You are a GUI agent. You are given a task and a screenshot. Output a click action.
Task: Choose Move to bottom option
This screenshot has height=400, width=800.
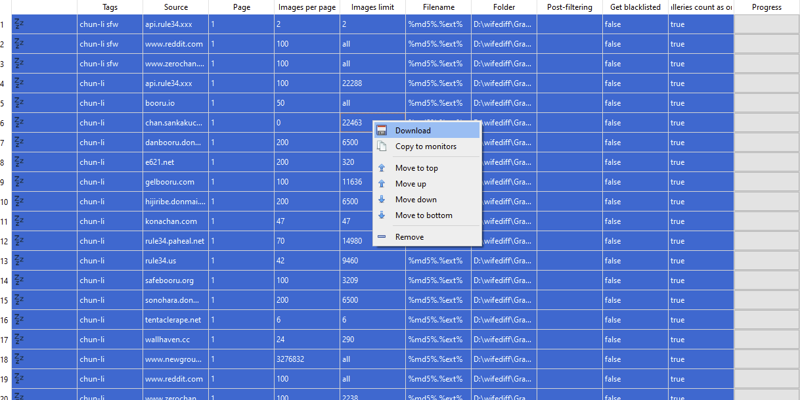tap(427, 215)
